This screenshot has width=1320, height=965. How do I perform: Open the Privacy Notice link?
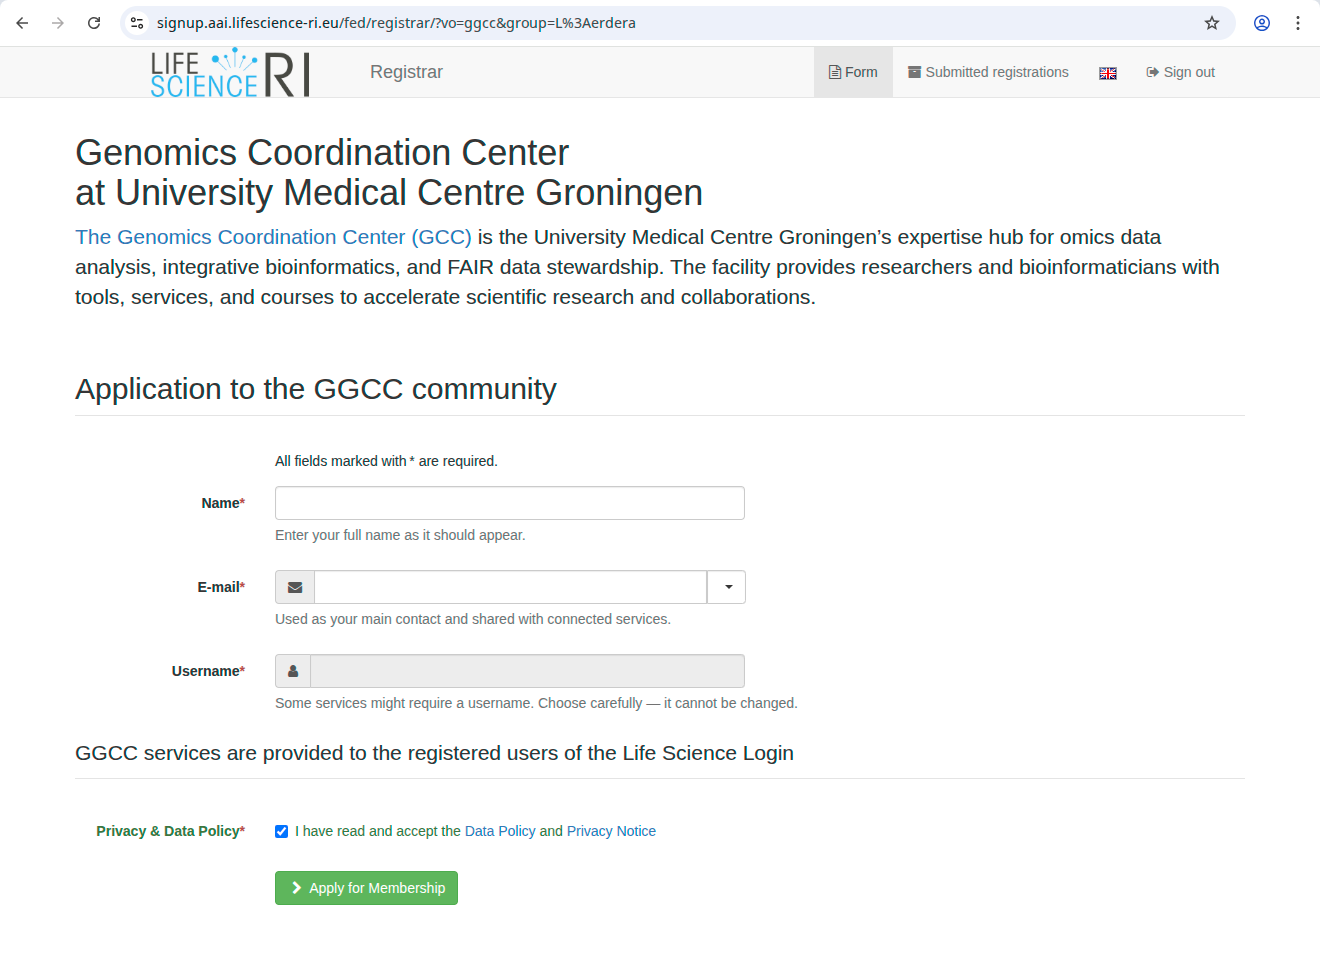click(x=611, y=831)
